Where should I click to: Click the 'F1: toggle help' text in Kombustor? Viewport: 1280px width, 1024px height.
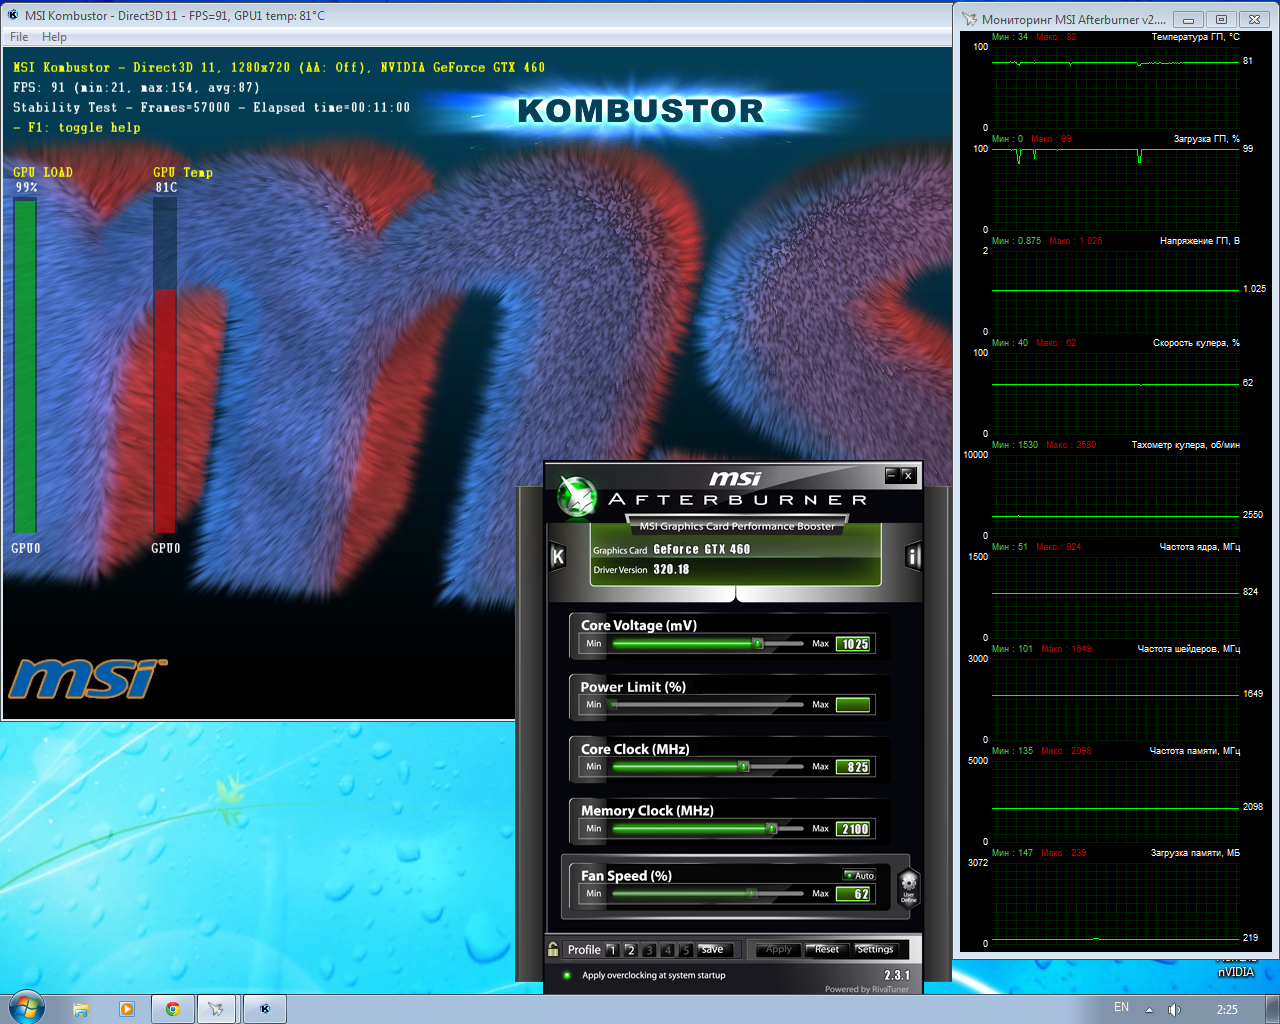(77, 128)
